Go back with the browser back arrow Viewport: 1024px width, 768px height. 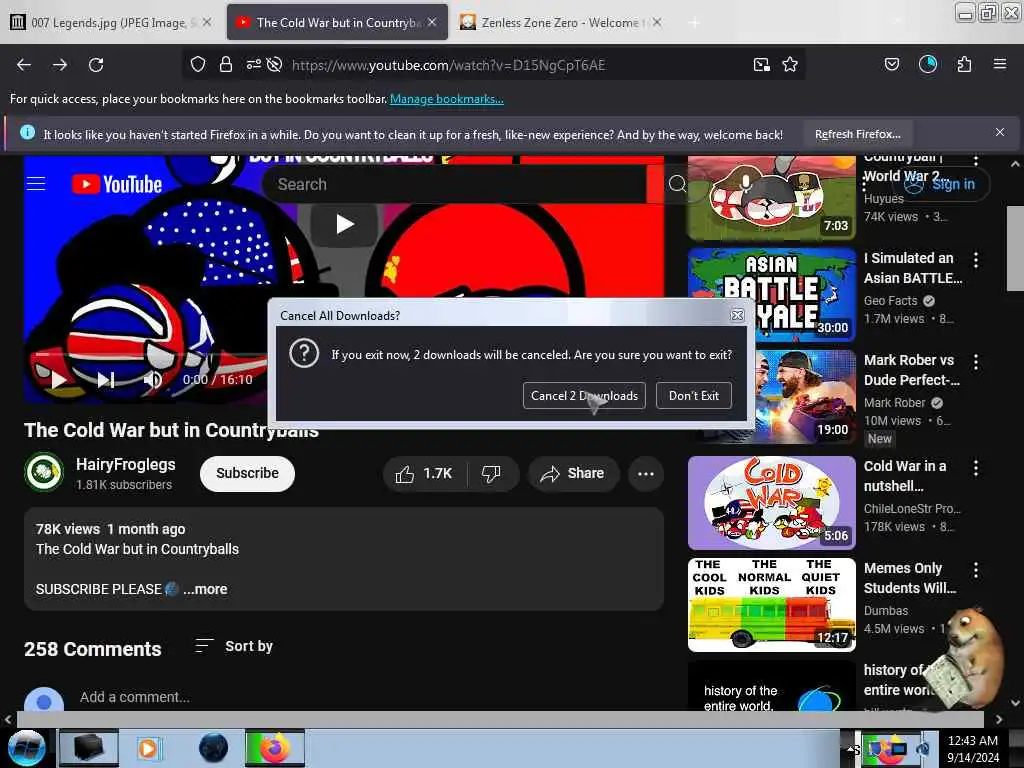pyautogui.click(x=24, y=65)
